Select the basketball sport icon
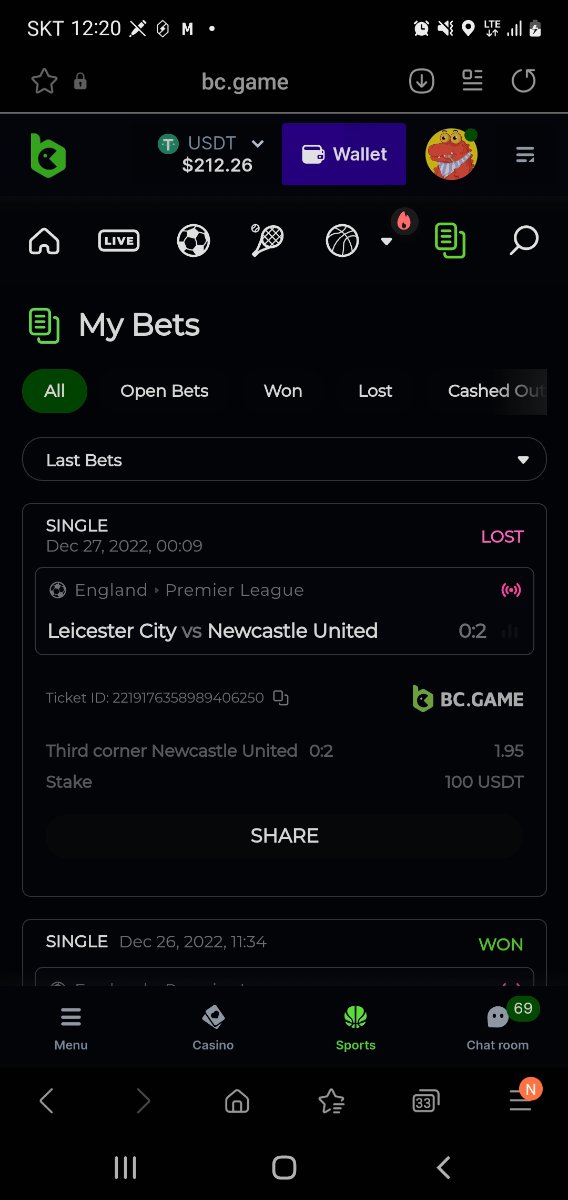The image size is (568, 1200). coord(342,241)
